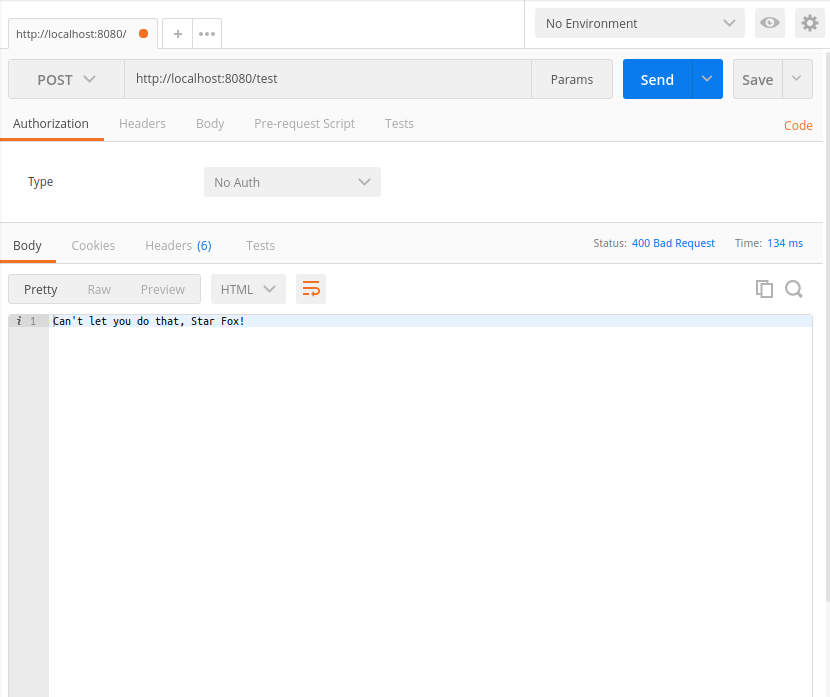Screen dimensions: 830x697
Task: Open the HTML format dropdown
Action: click(248, 289)
